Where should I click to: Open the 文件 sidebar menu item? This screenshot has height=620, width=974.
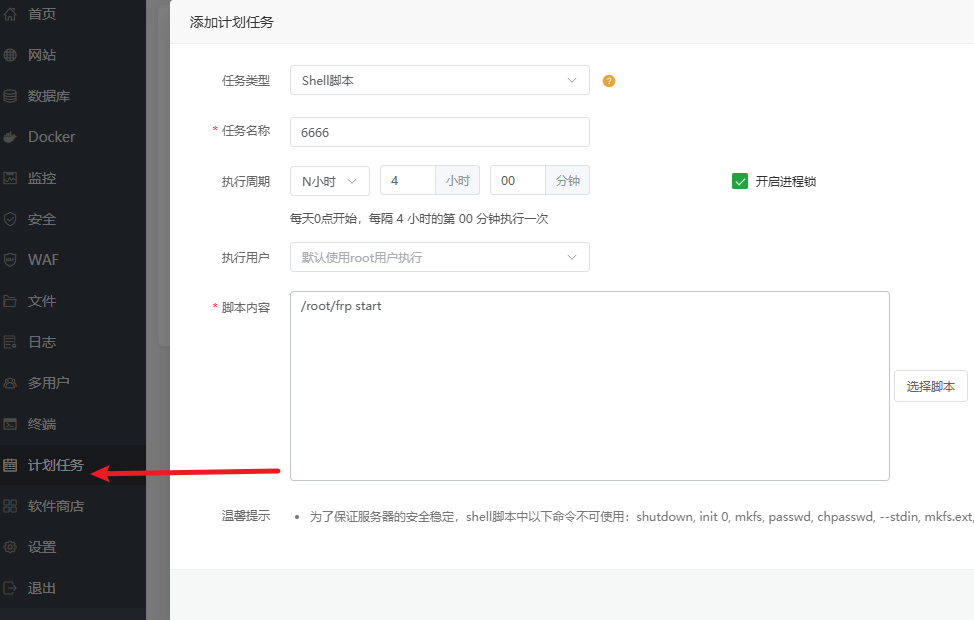[42, 301]
